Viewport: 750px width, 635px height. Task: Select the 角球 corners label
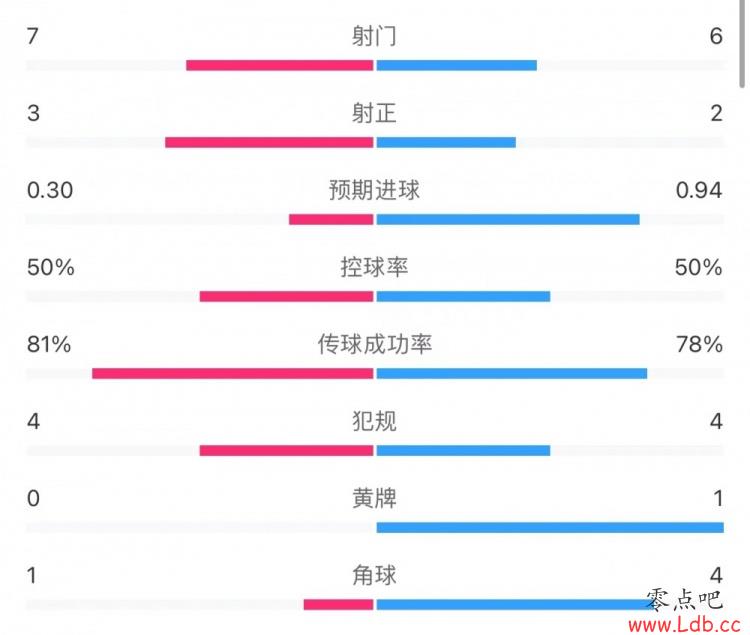(x=374, y=575)
